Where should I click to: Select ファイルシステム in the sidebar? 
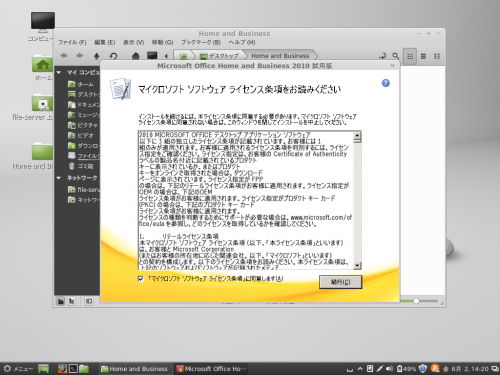pos(83,156)
